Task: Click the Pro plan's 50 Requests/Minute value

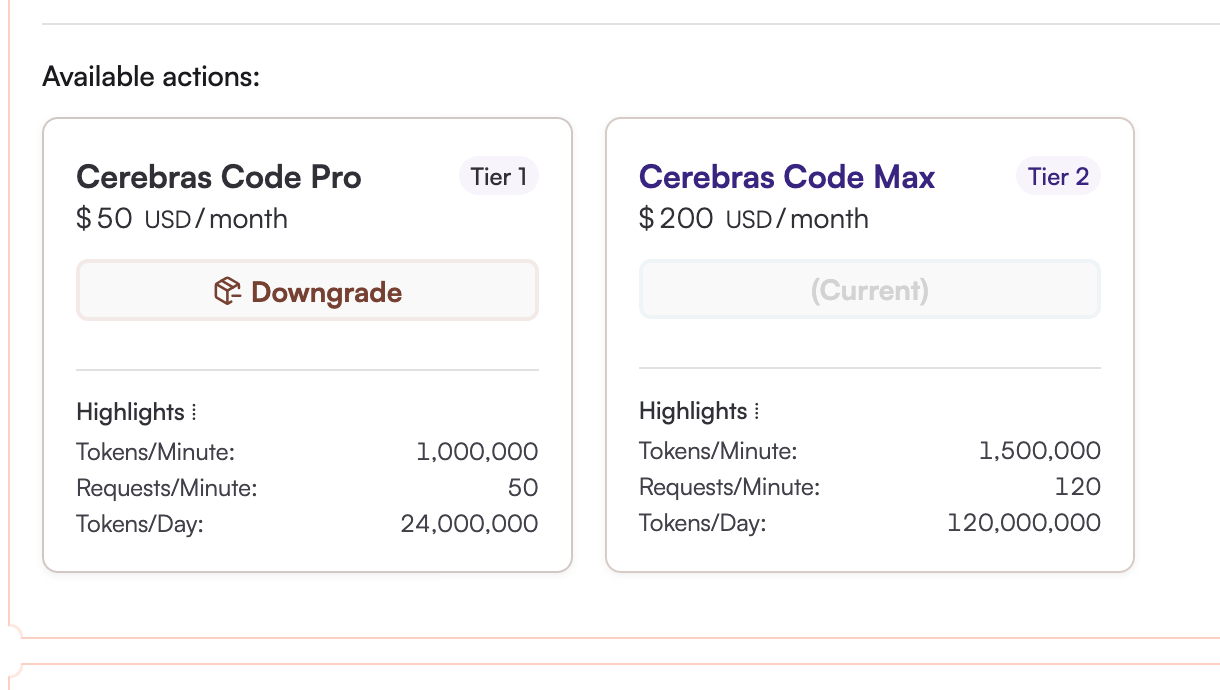Action: click(523, 488)
